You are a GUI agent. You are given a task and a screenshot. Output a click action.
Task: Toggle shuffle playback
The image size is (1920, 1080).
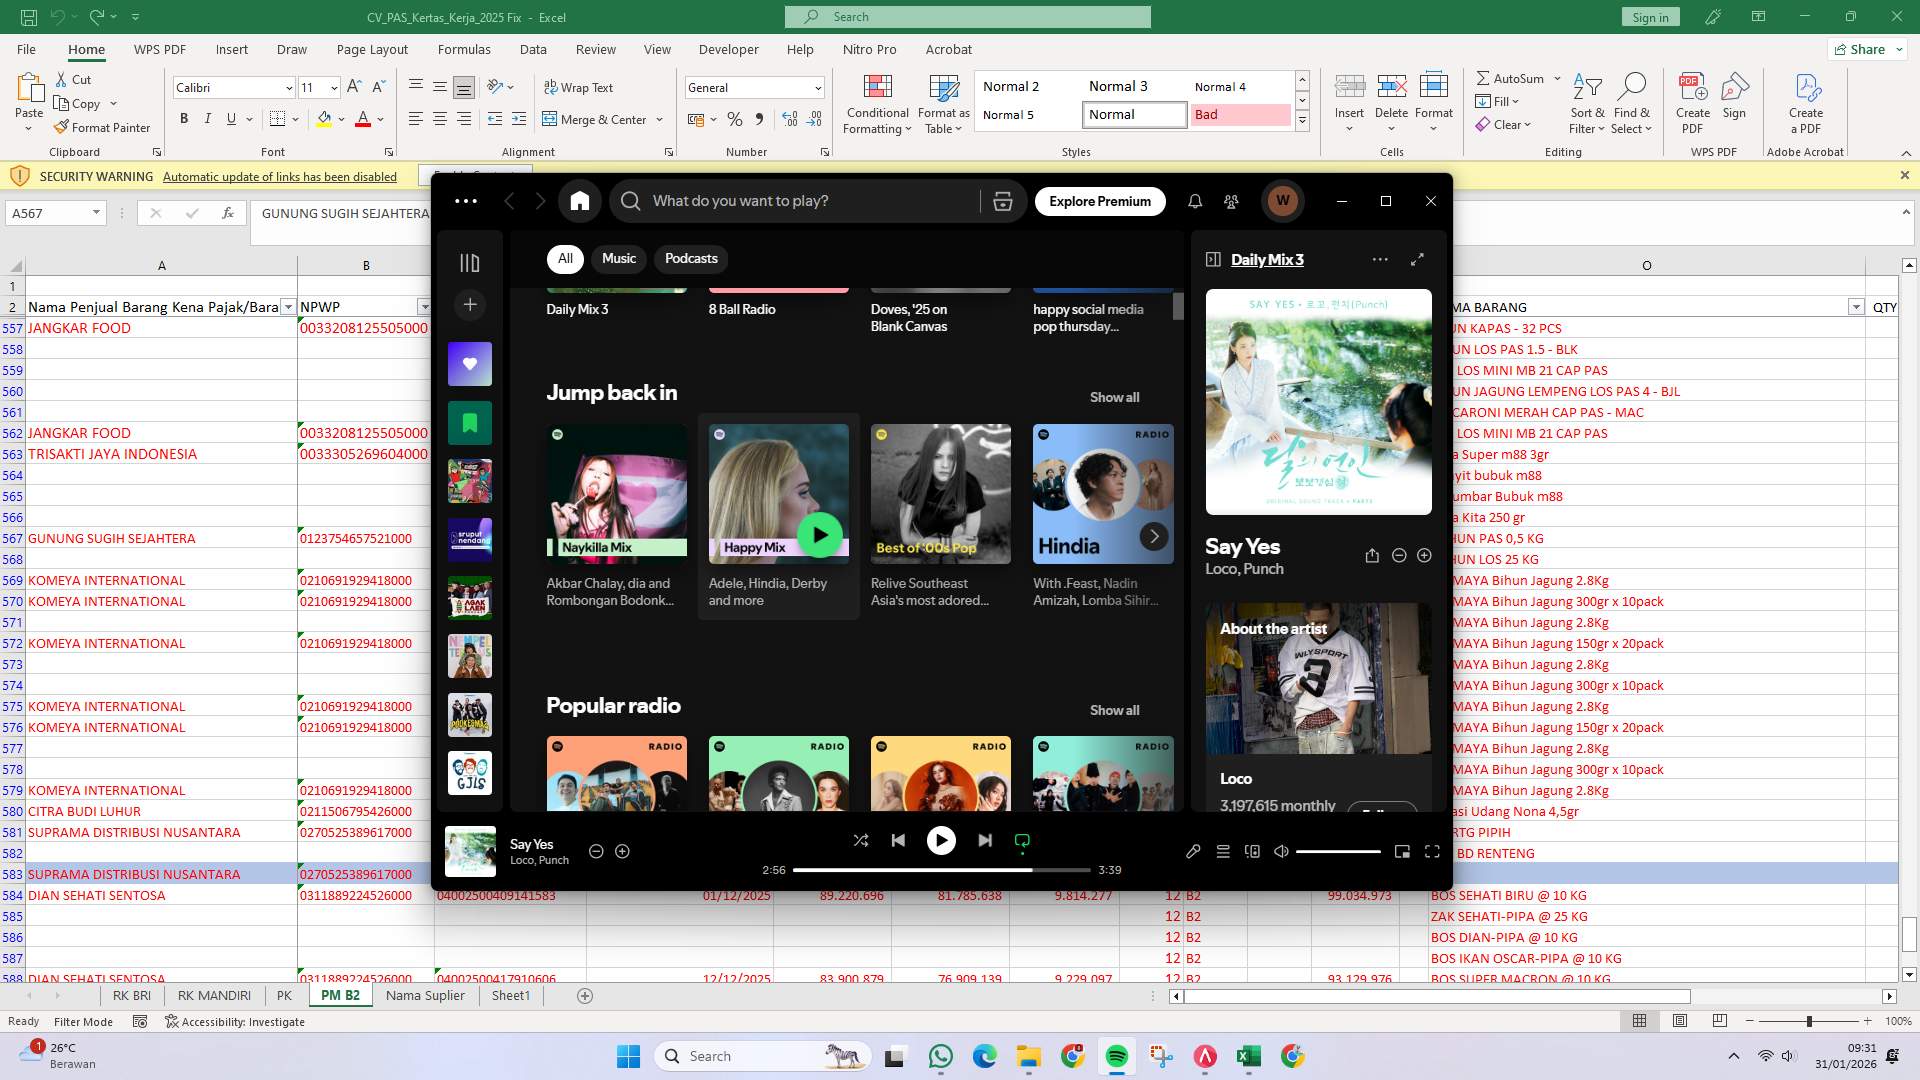861,841
